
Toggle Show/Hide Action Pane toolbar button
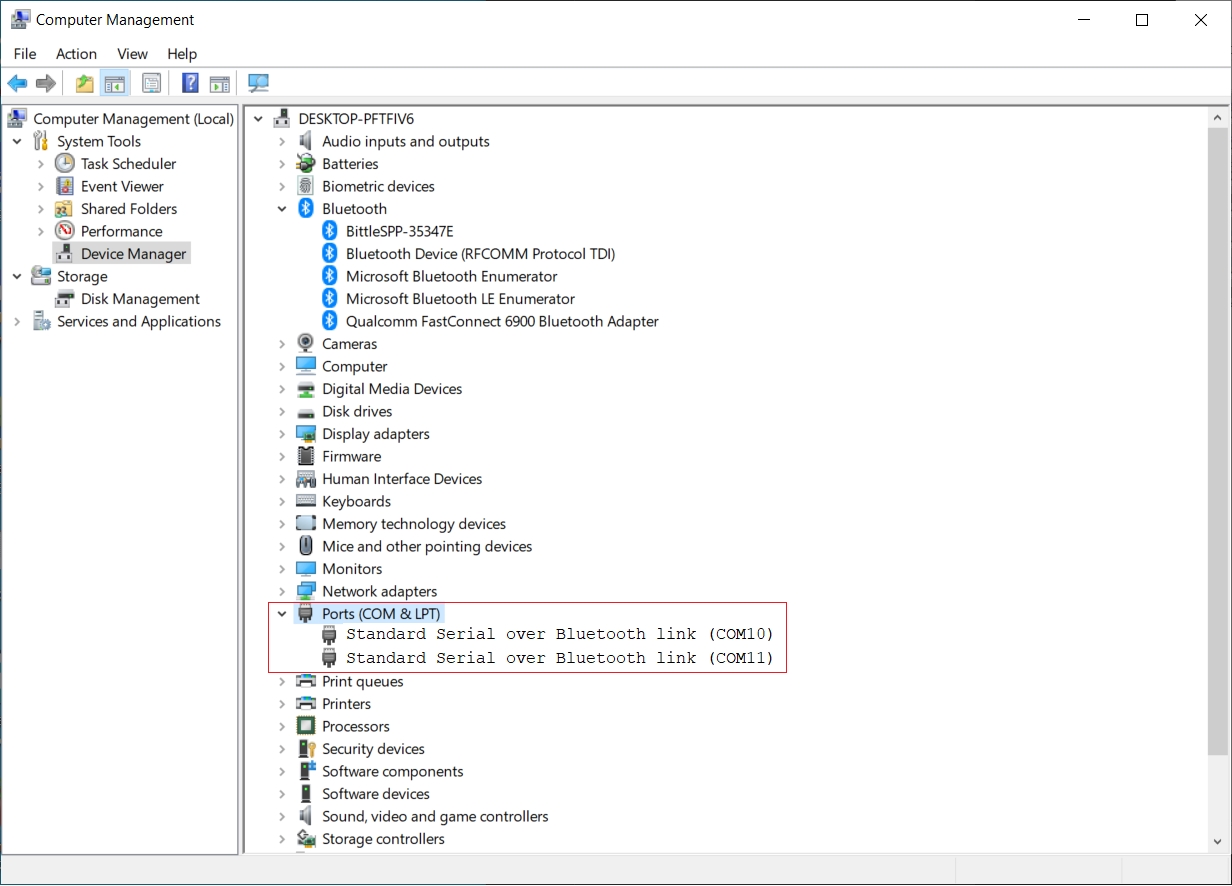(x=220, y=83)
